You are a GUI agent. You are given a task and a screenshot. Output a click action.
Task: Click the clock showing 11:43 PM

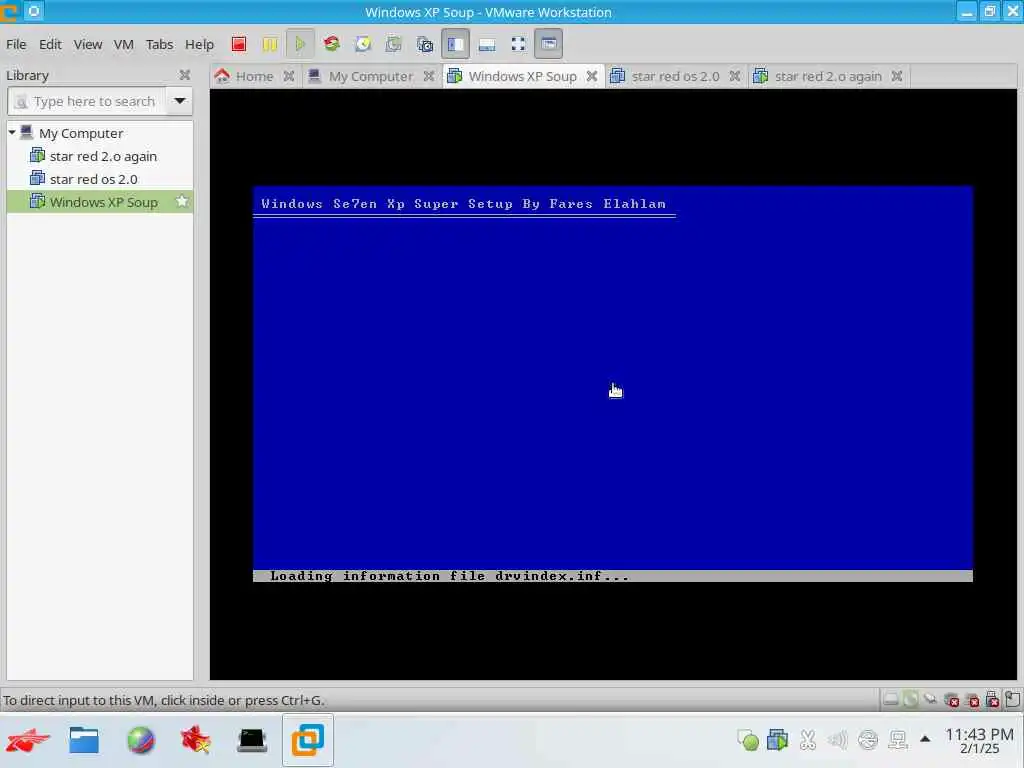tap(979, 741)
